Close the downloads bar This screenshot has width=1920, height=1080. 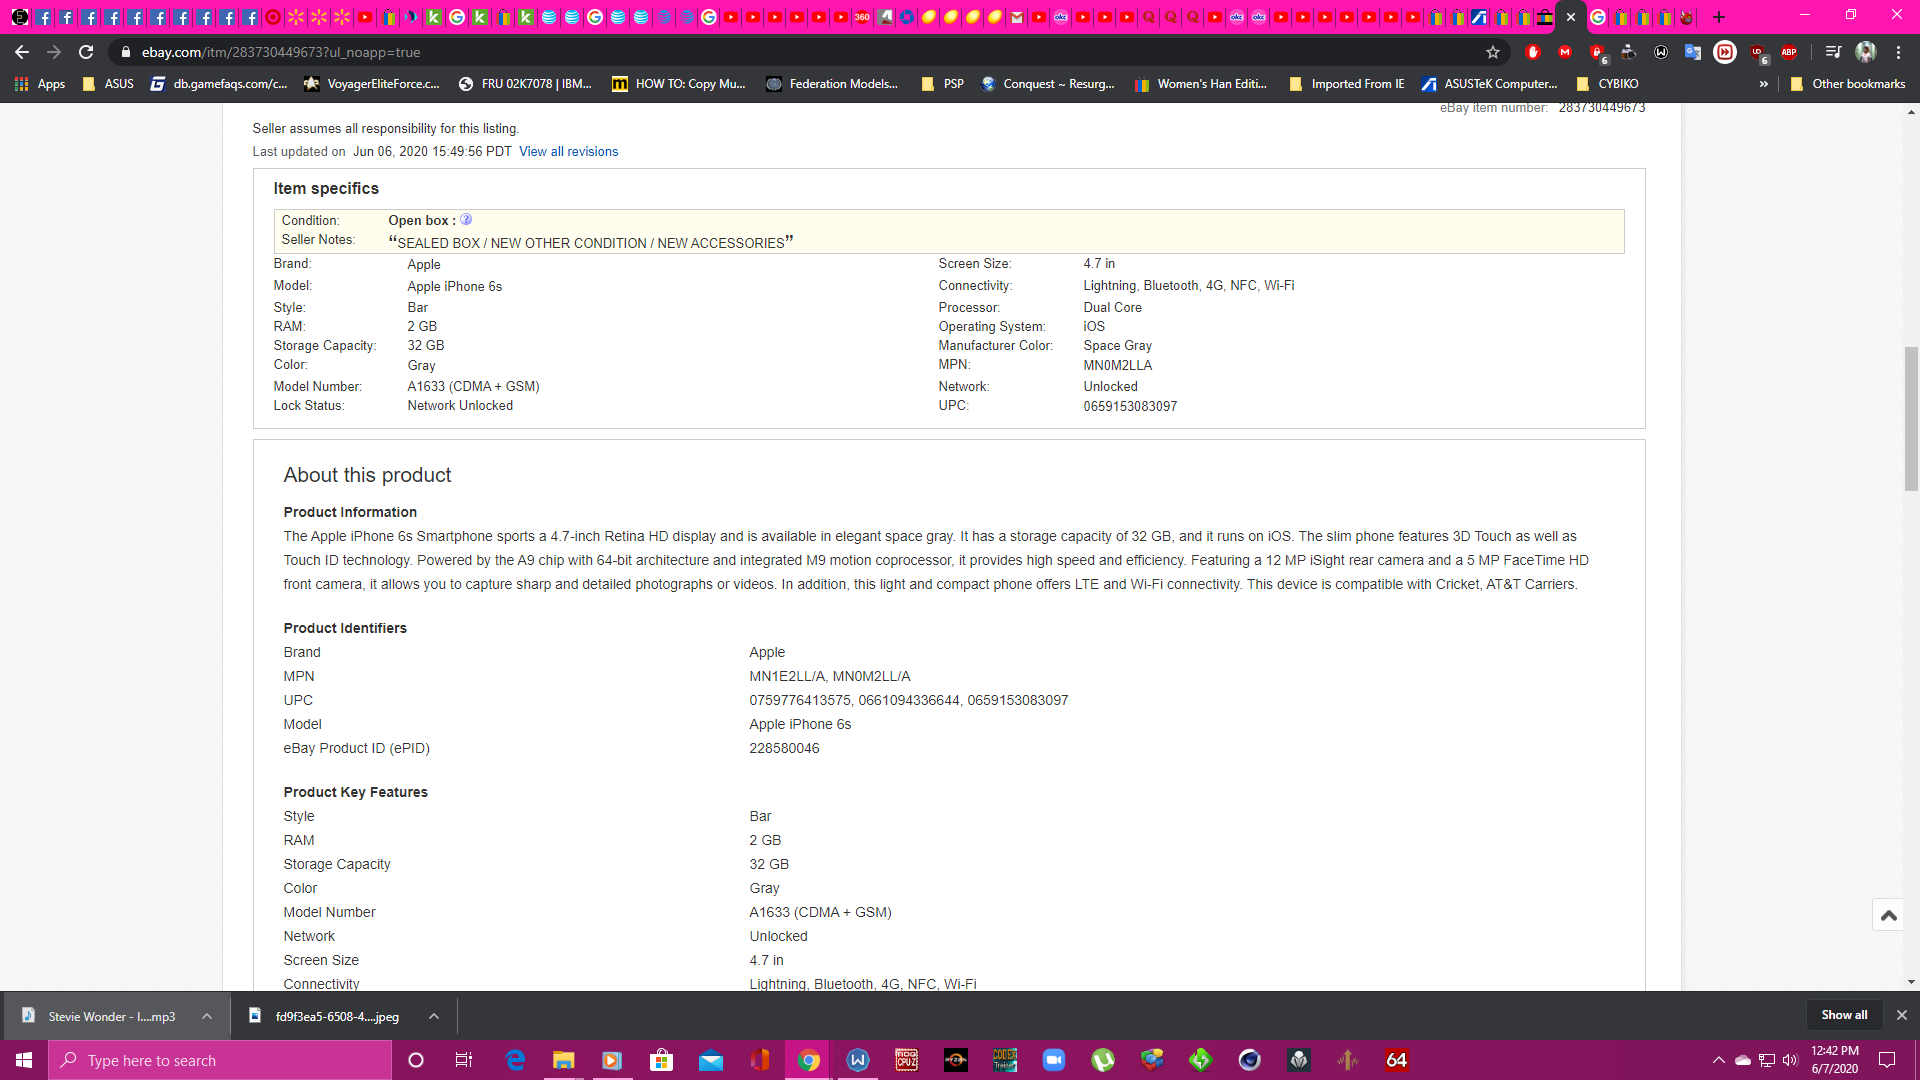(1902, 1015)
